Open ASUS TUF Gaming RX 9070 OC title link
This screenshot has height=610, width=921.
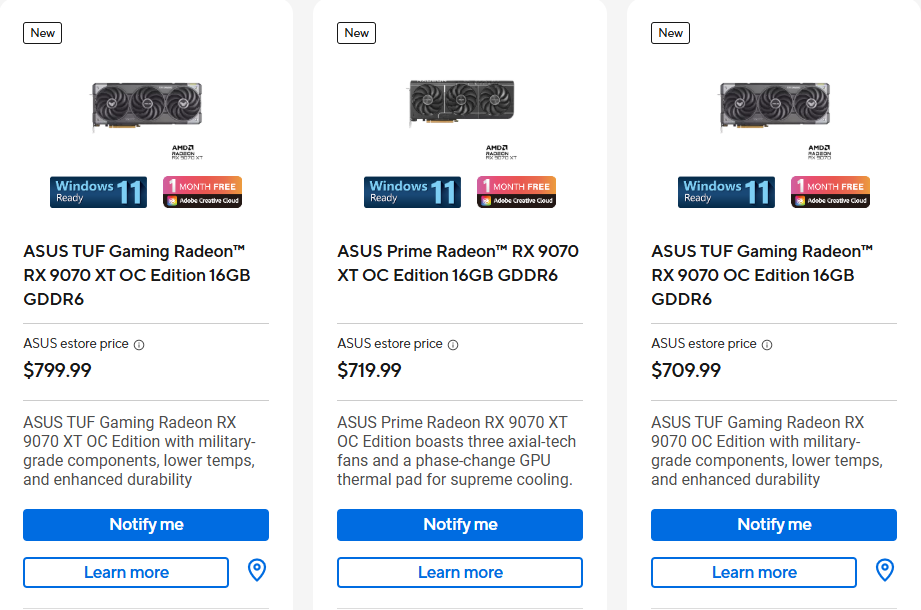(x=764, y=275)
